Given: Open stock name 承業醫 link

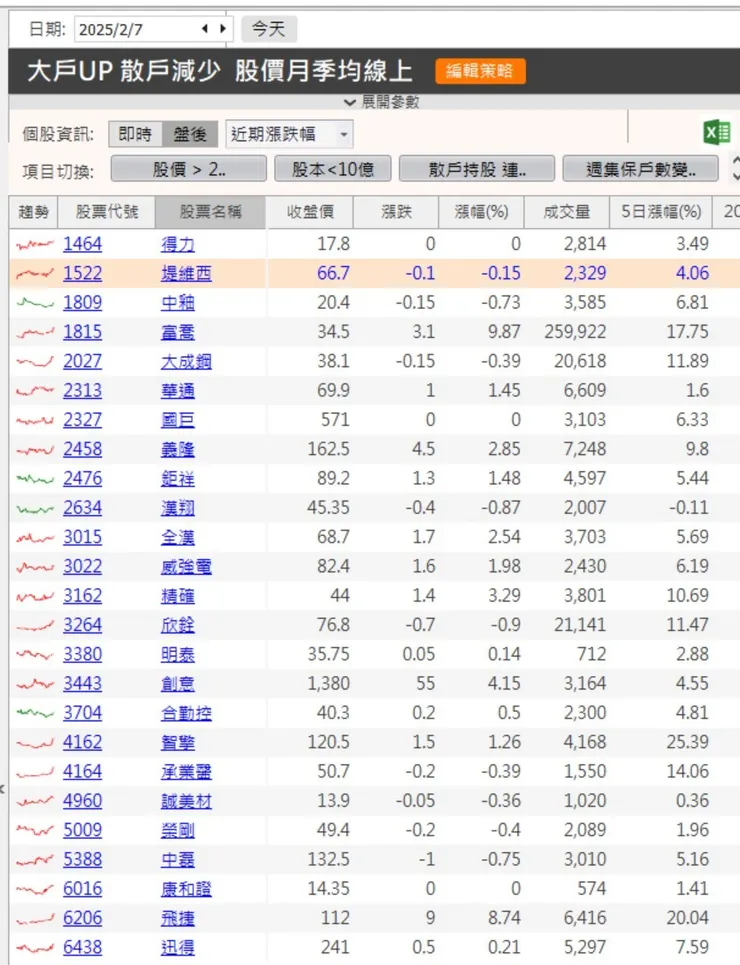Looking at the screenshot, I should tap(186, 772).
